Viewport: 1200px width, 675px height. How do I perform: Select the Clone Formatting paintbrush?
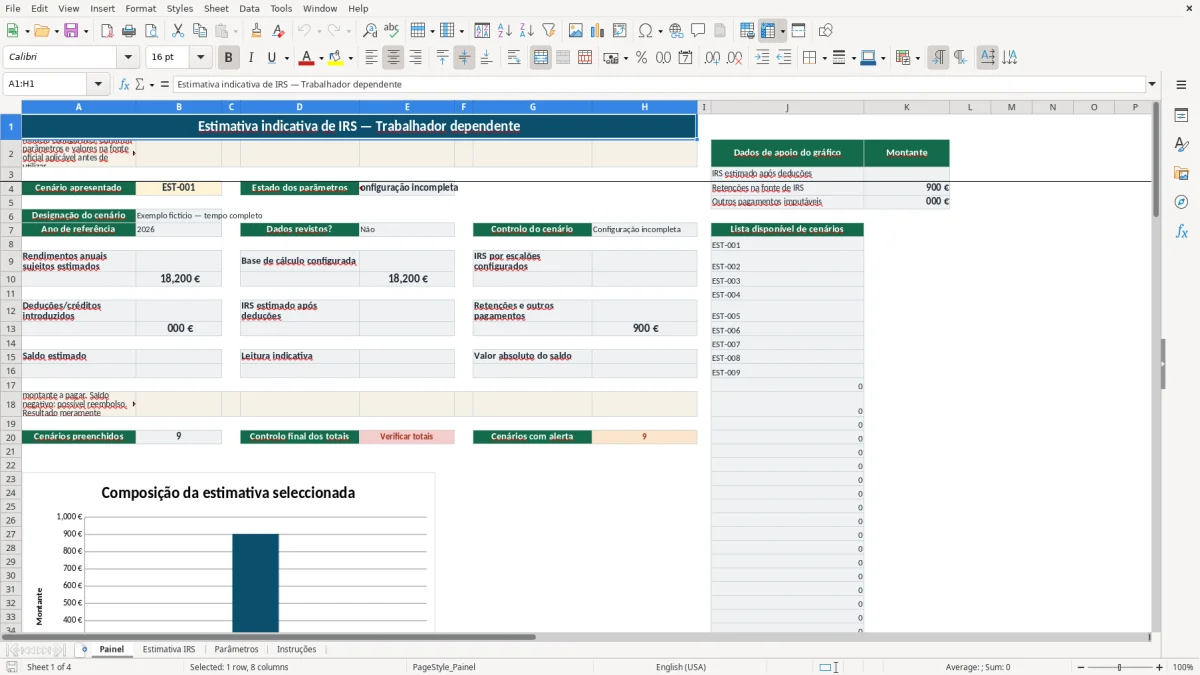point(256,31)
